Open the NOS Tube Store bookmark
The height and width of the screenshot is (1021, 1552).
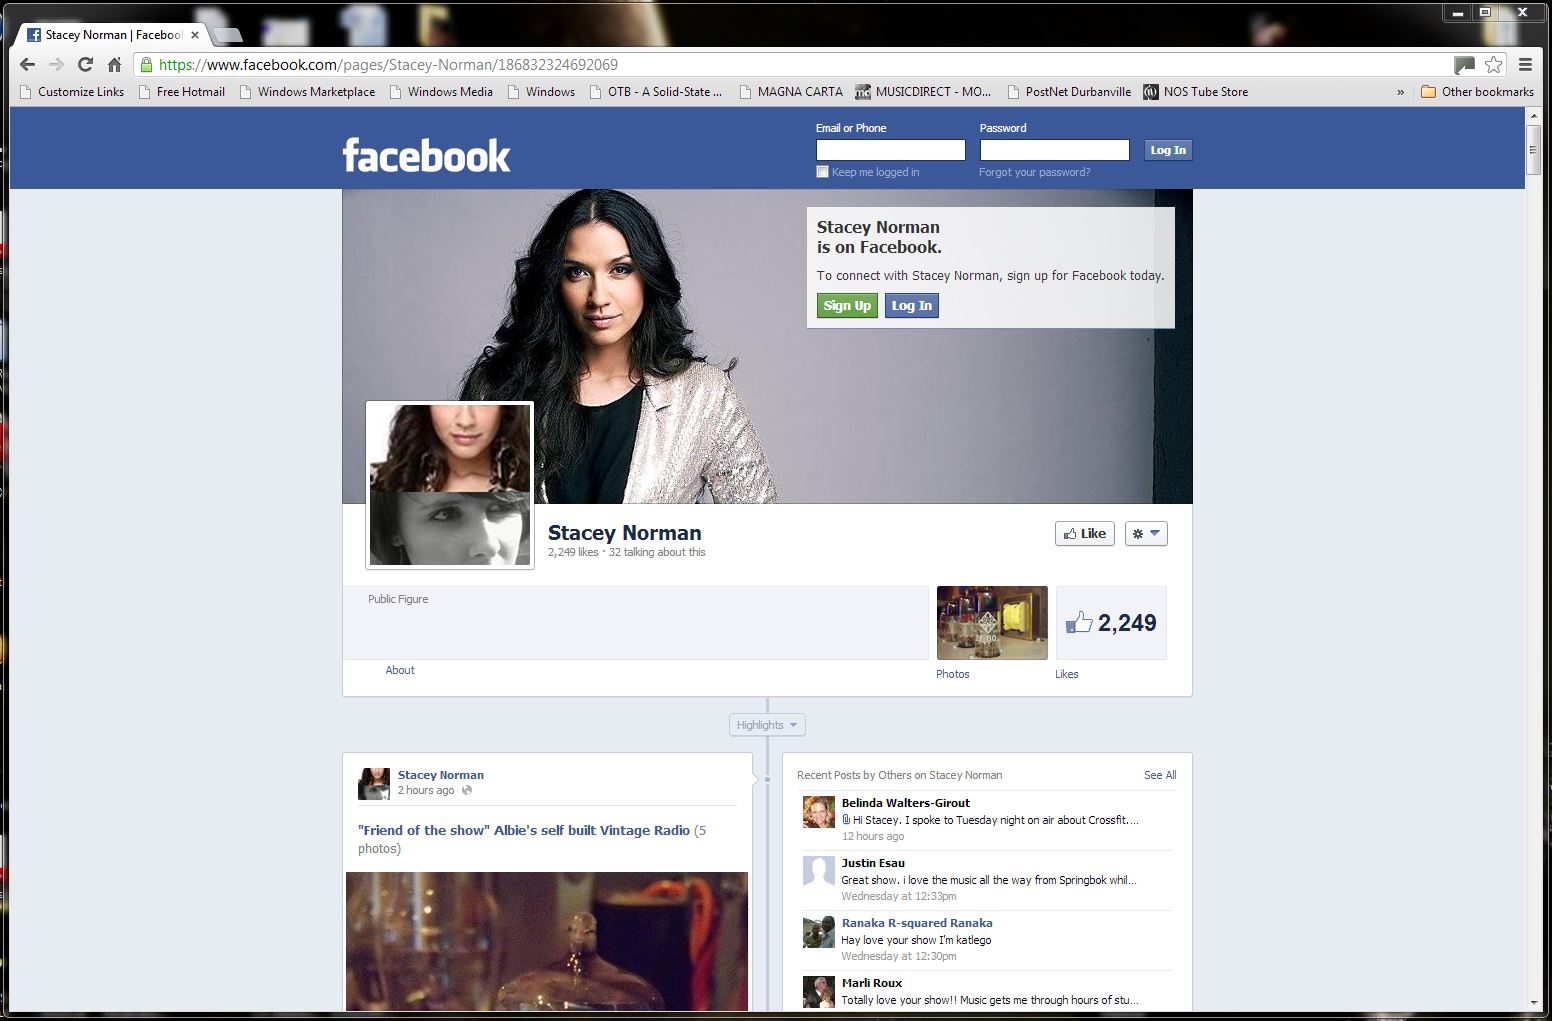pyautogui.click(x=1196, y=91)
